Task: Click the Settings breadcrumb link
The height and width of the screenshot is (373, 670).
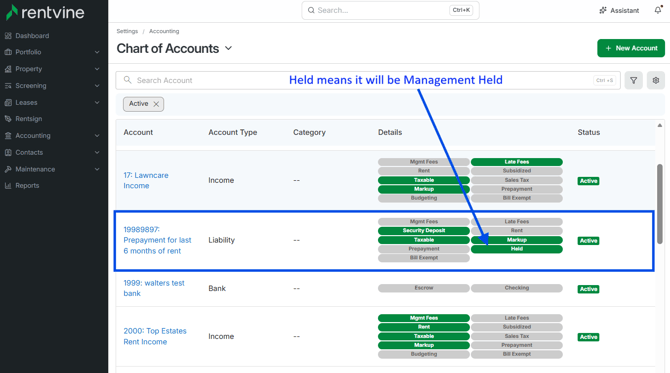Action: tap(127, 31)
